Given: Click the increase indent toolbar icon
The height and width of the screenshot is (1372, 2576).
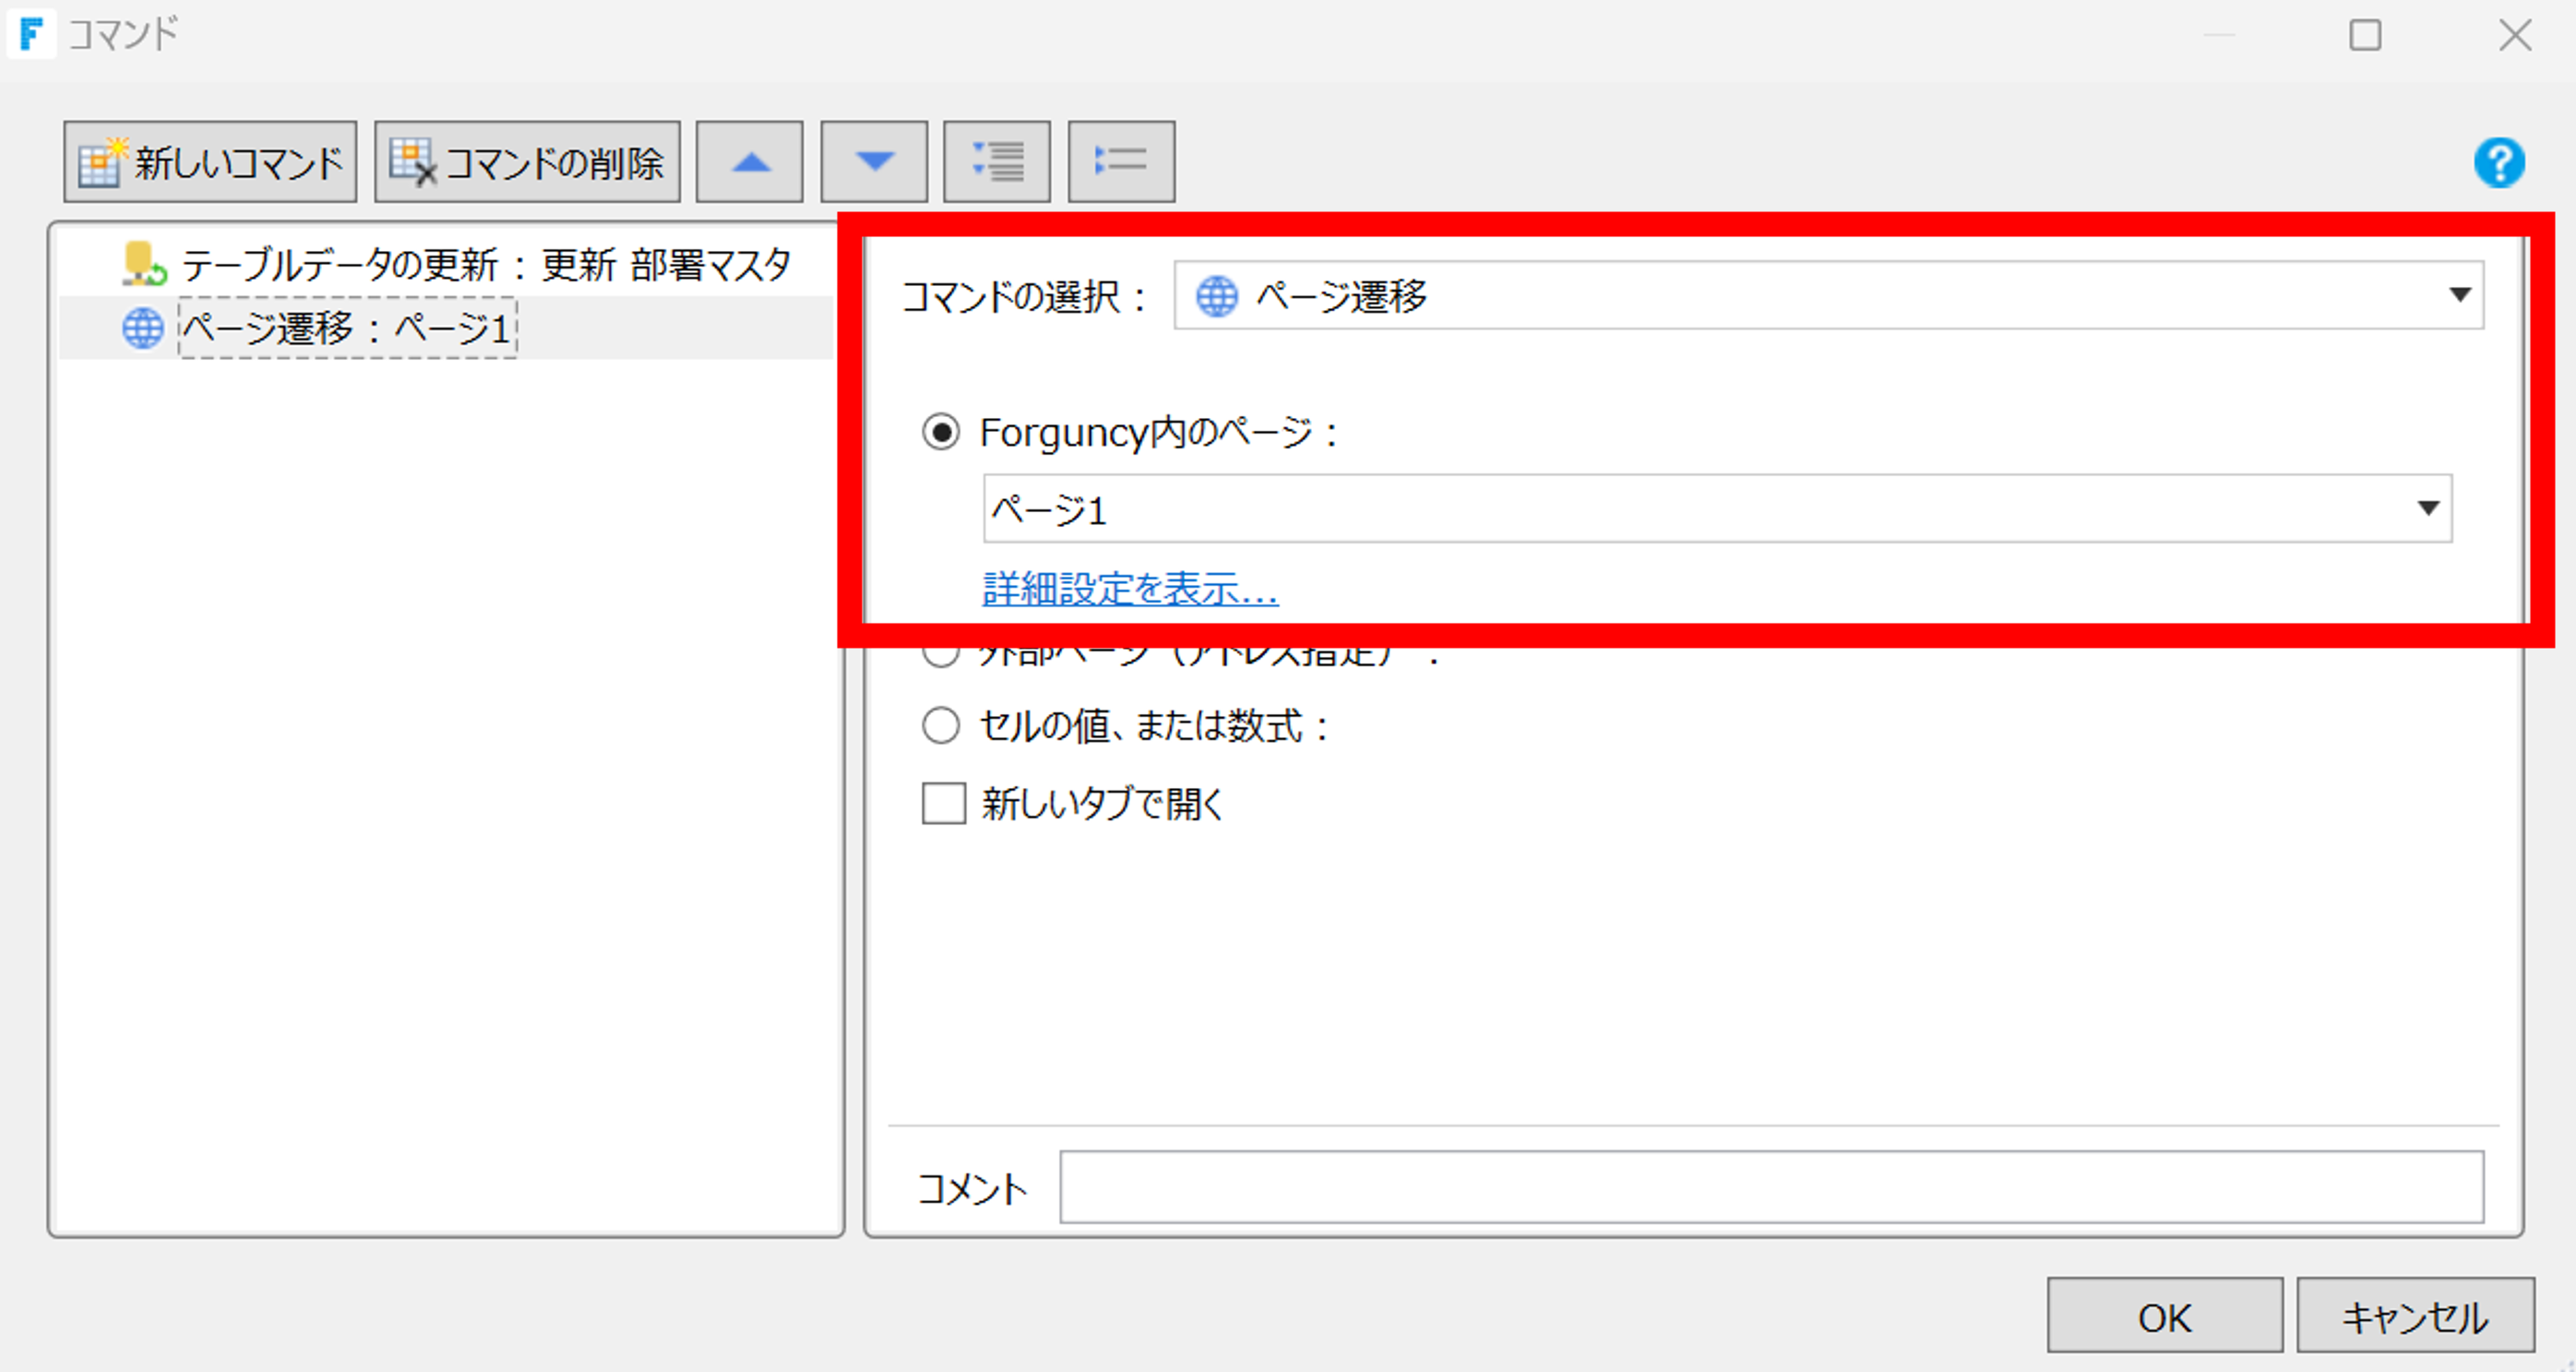Looking at the screenshot, I should point(997,162).
